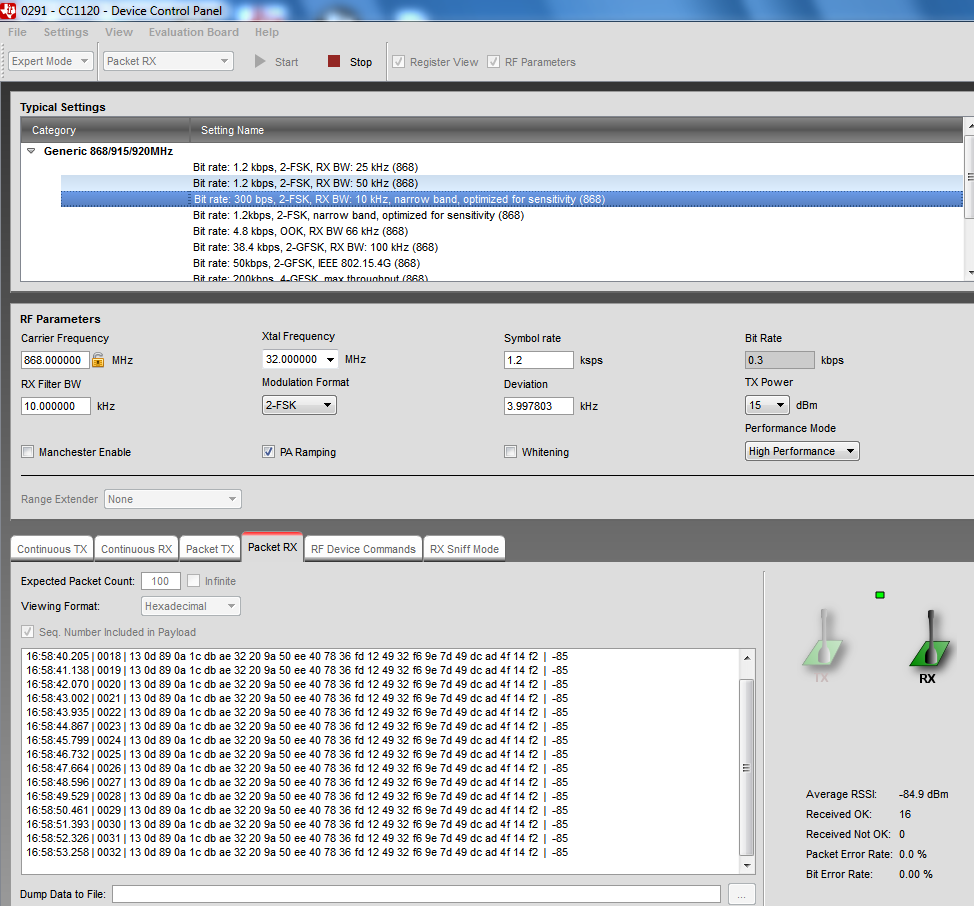Click the green status LED indicator
This screenshot has width=974, height=906.
click(880, 595)
